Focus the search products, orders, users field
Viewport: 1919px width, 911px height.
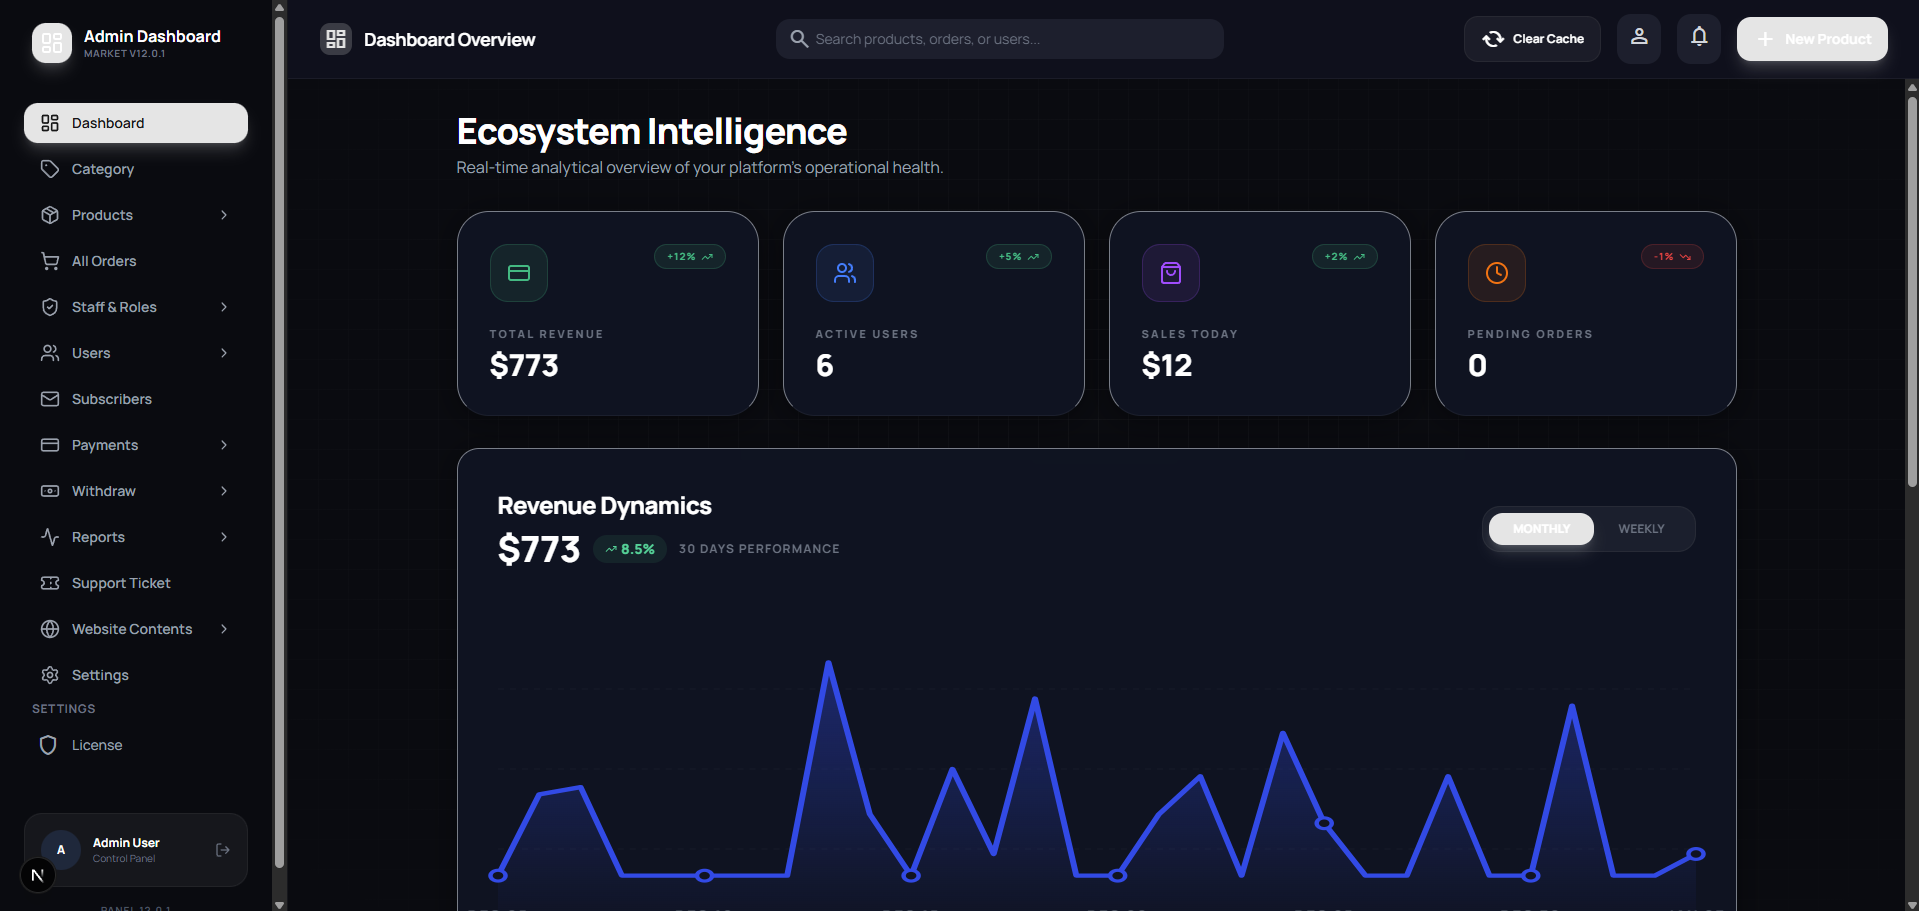click(x=1000, y=39)
